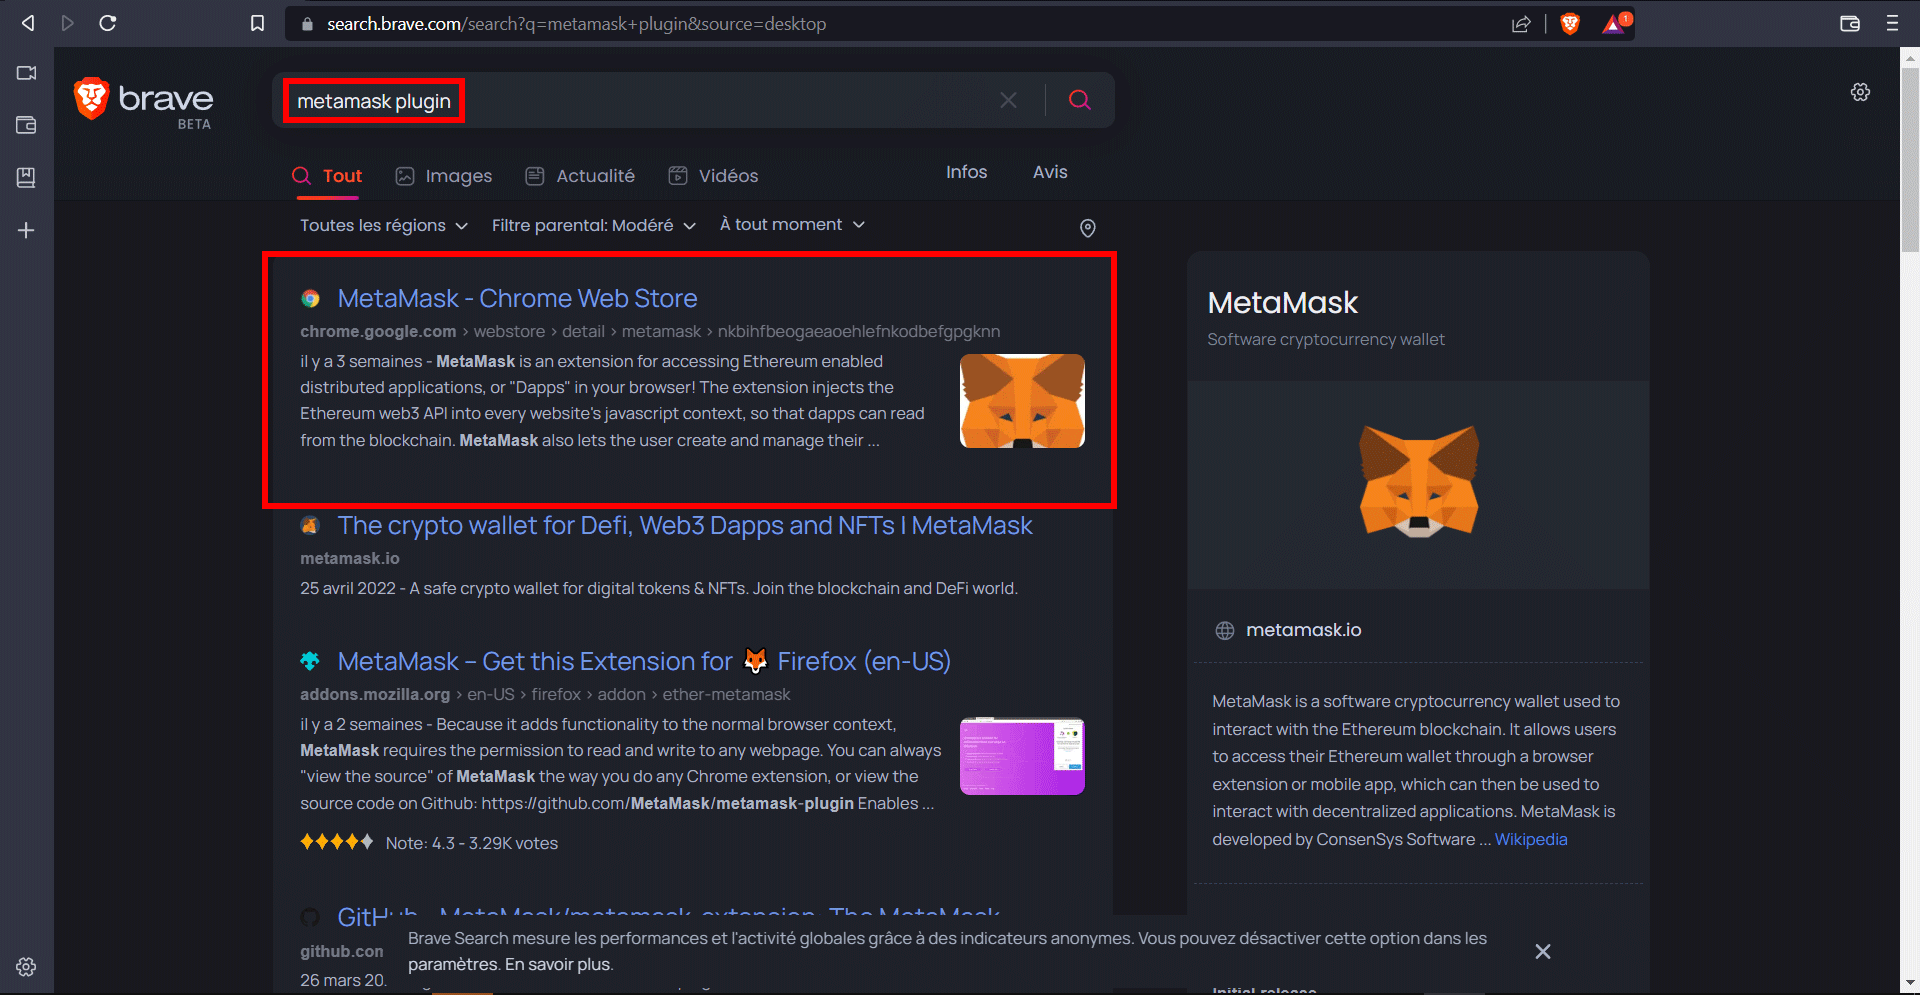The height and width of the screenshot is (995, 1920).
Task: Open the wallet sidebar icon
Action: coord(26,125)
